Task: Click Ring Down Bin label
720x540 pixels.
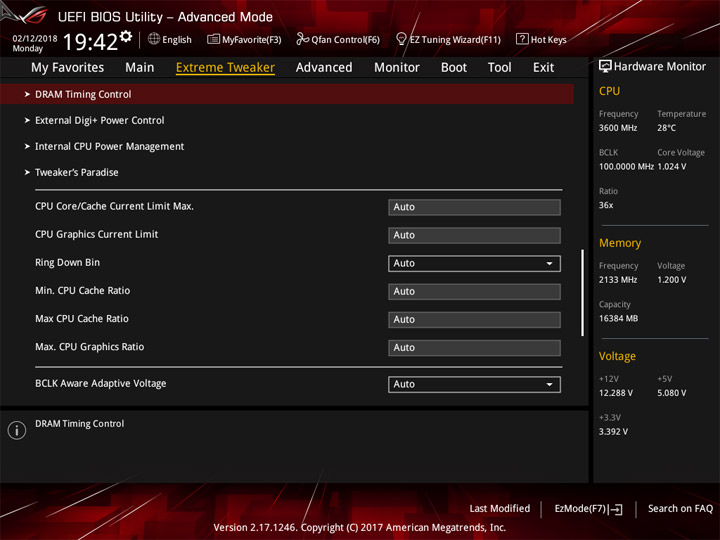Action: coord(68,263)
